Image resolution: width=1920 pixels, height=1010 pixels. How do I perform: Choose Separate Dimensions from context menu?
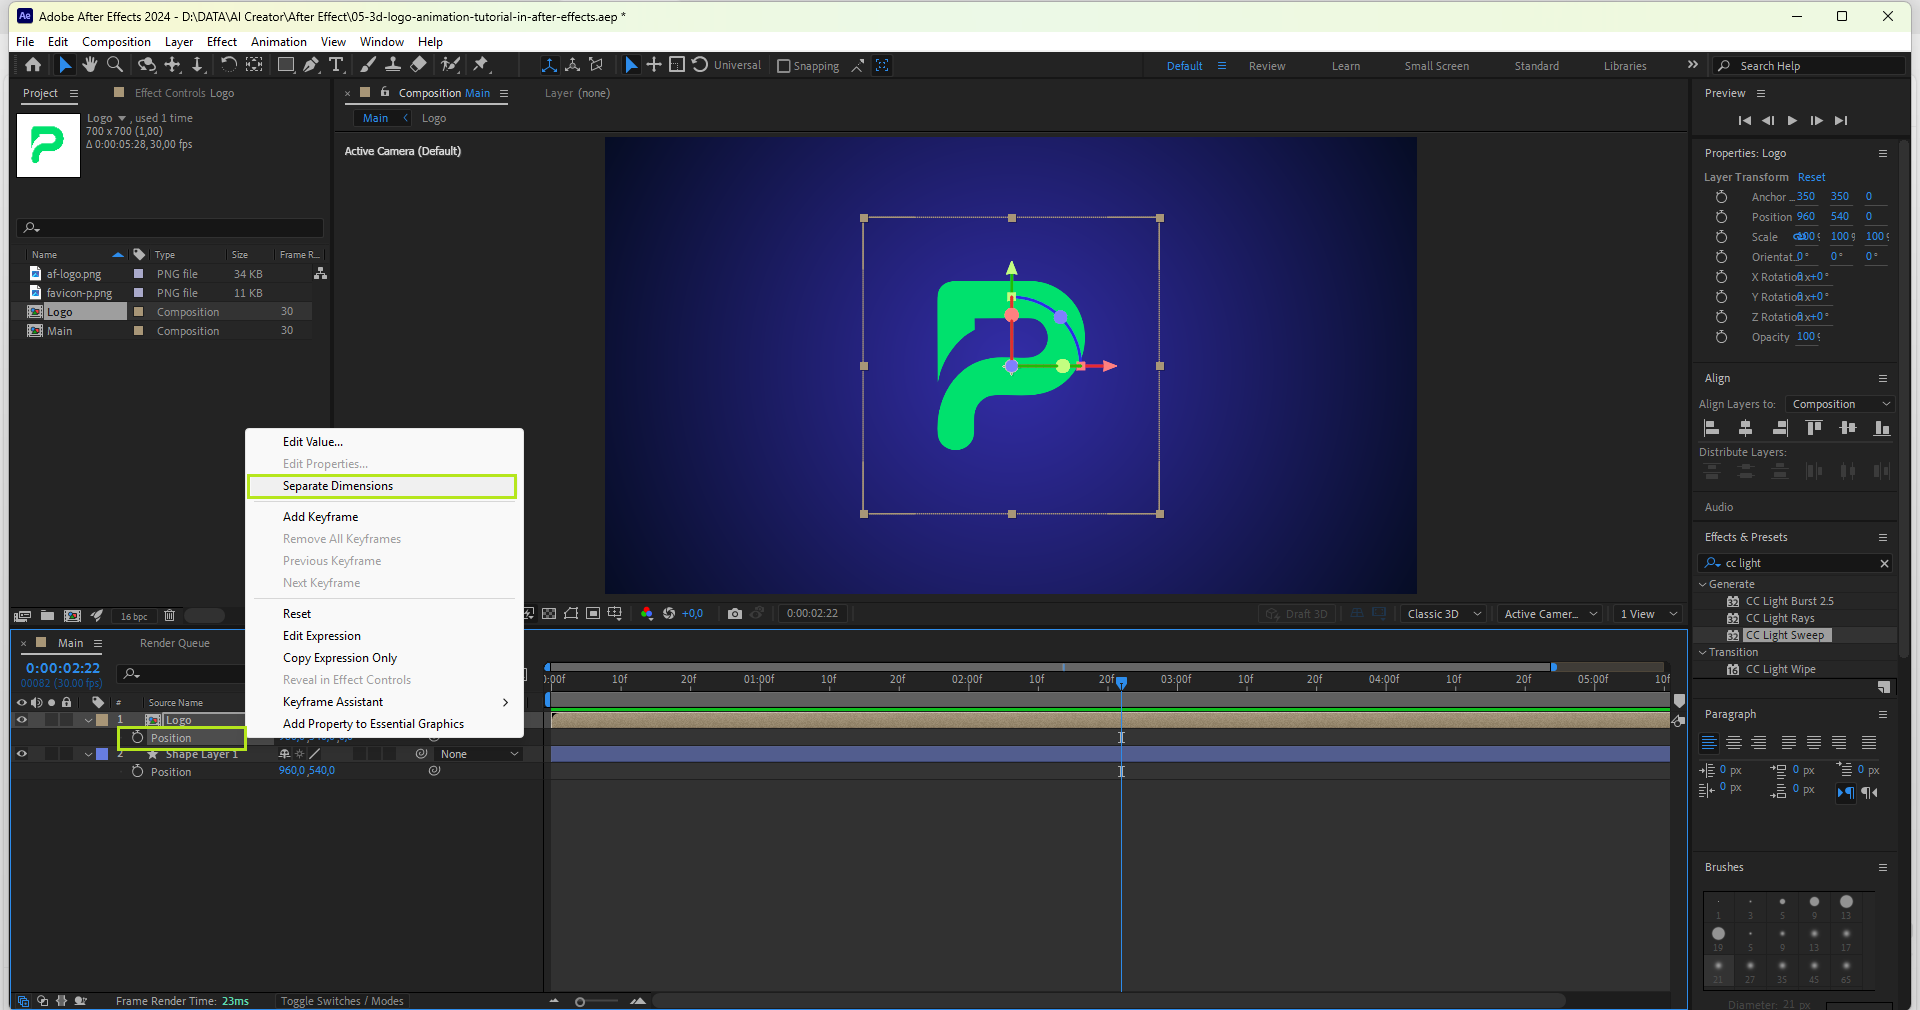coord(338,486)
